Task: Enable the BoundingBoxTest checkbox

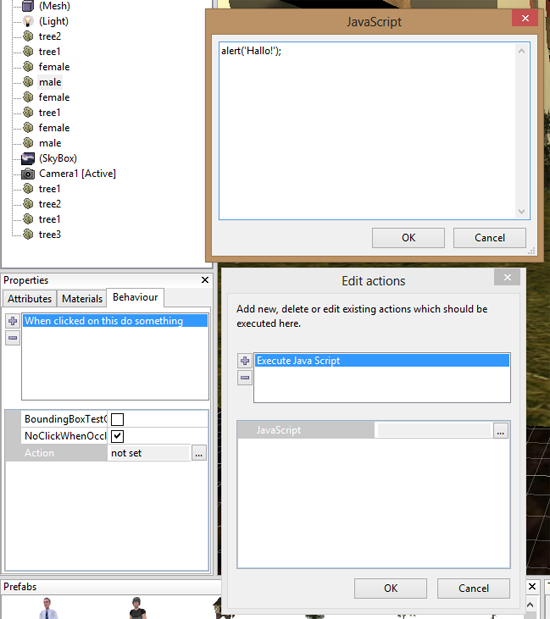Action: click(117, 419)
